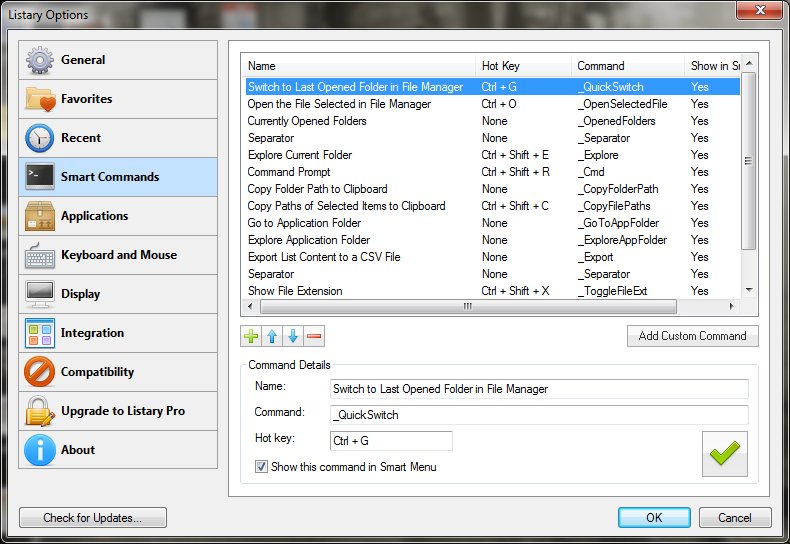Remove command with red minus icon
This screenshot has width=790, height=544.
314,337
